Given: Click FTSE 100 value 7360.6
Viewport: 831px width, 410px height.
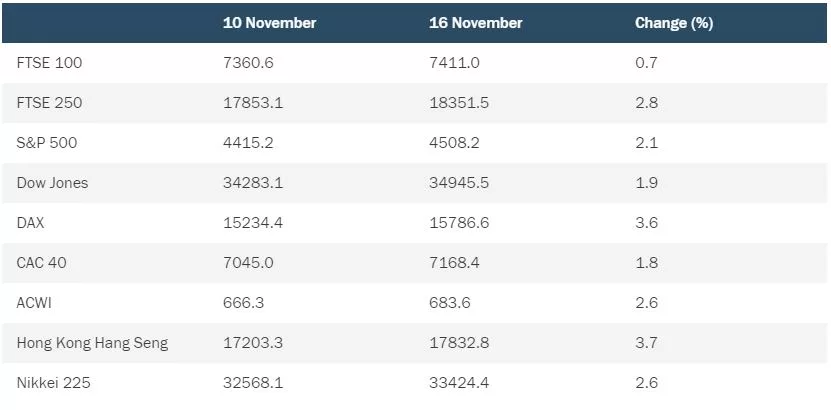Looking at the screenshot, I should click(x=248, y=63).
